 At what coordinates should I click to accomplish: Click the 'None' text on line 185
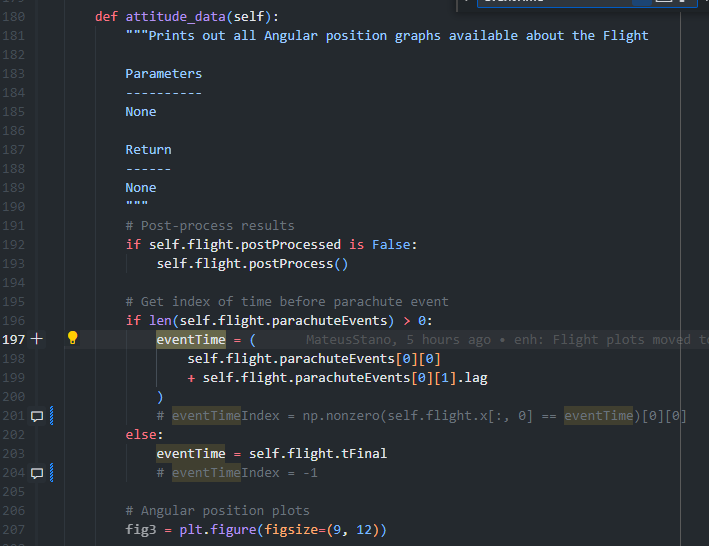141,112
